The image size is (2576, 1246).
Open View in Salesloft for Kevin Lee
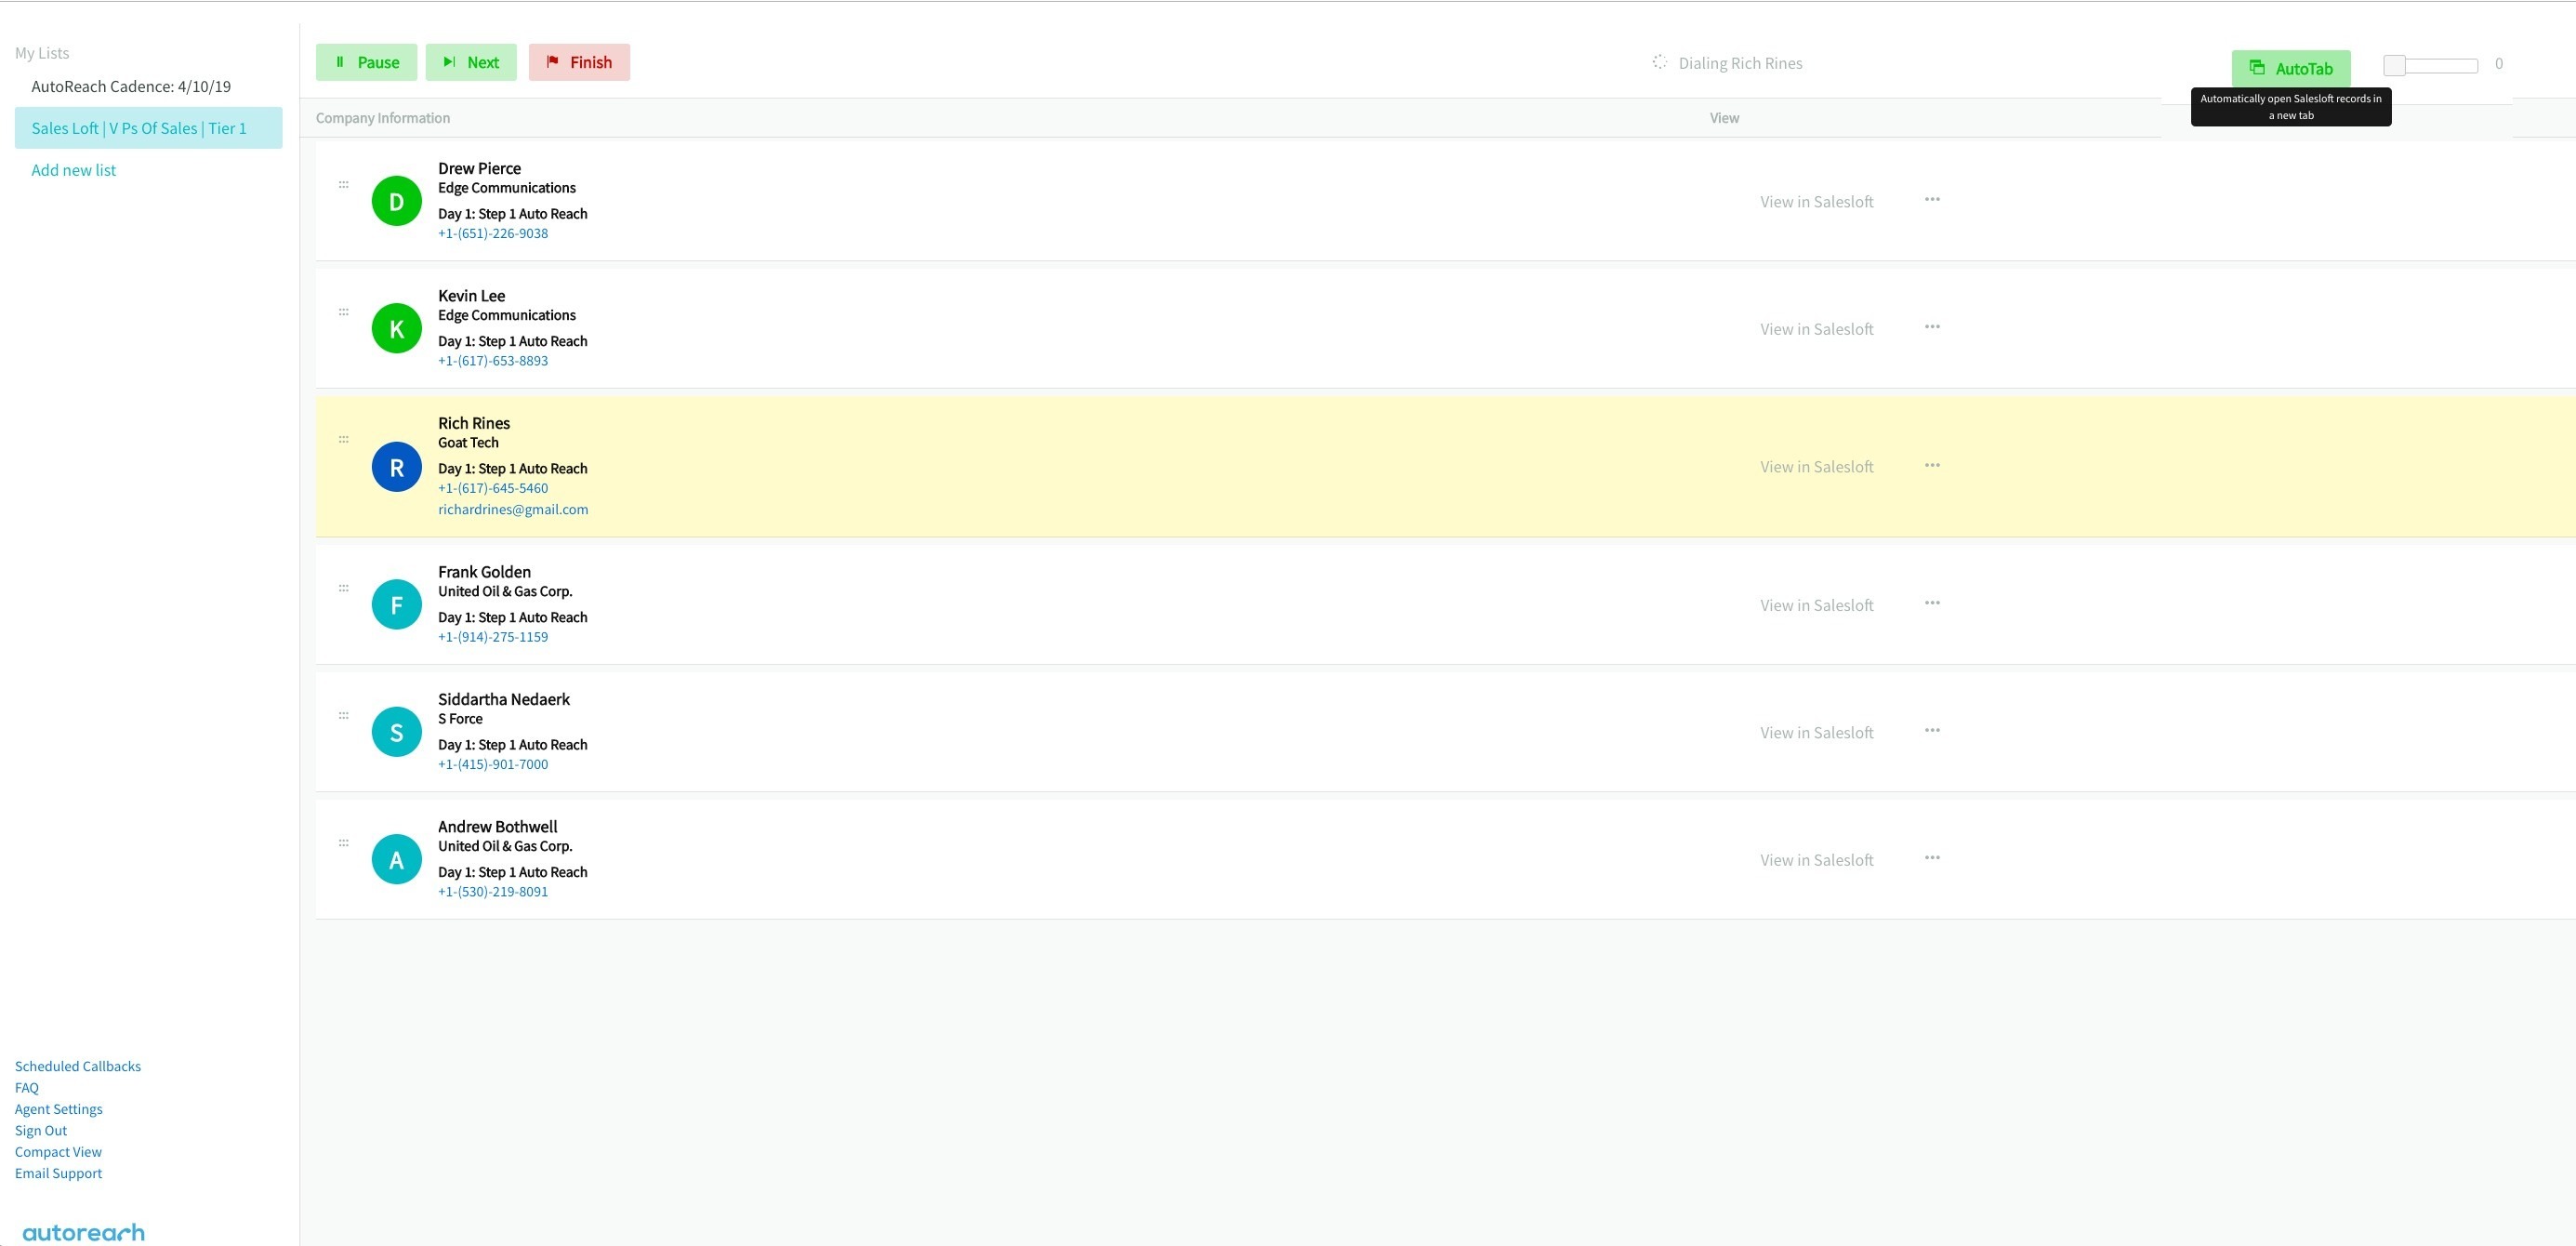pyautogui.click(x=1816, y=329)
